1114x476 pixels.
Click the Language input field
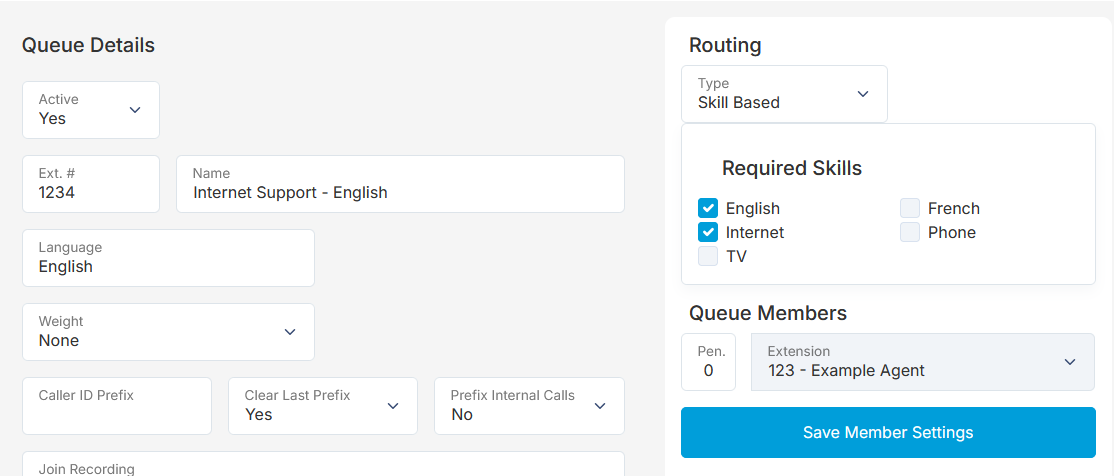(168, 258)
